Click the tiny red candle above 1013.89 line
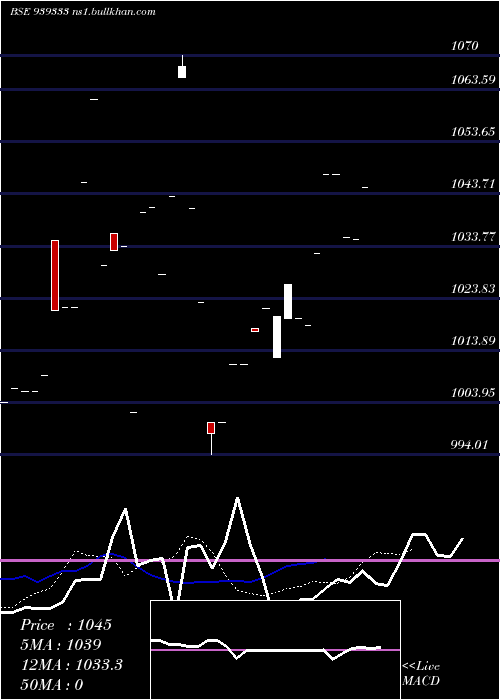 coord(255,330)
